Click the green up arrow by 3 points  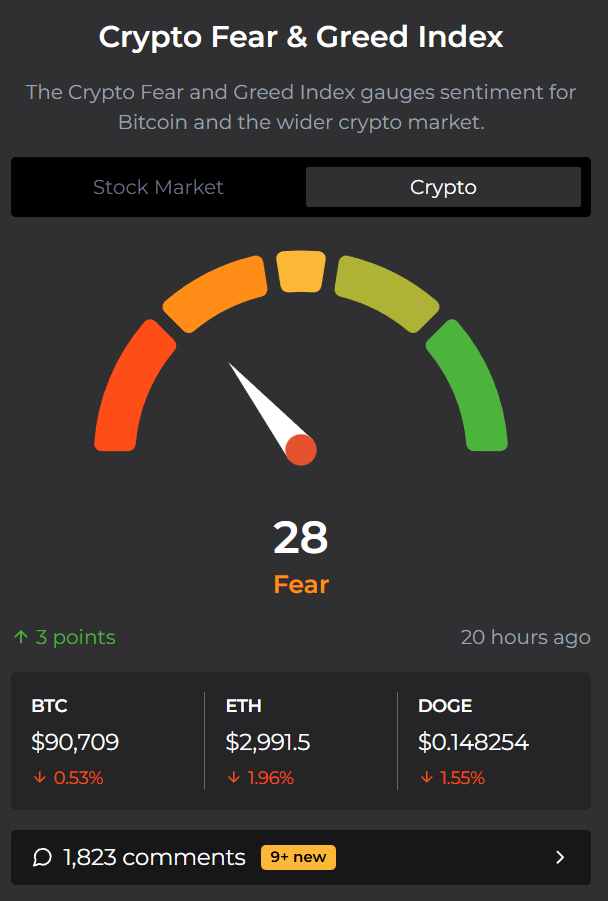pyautogui.click(x=21, y=637)
